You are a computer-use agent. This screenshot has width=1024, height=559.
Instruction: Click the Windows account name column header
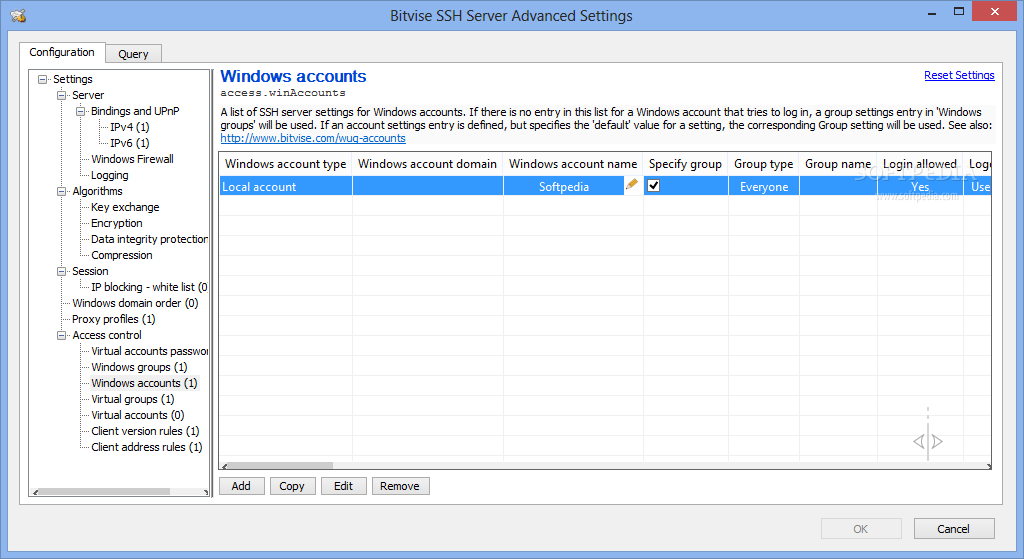pos(573,164)
